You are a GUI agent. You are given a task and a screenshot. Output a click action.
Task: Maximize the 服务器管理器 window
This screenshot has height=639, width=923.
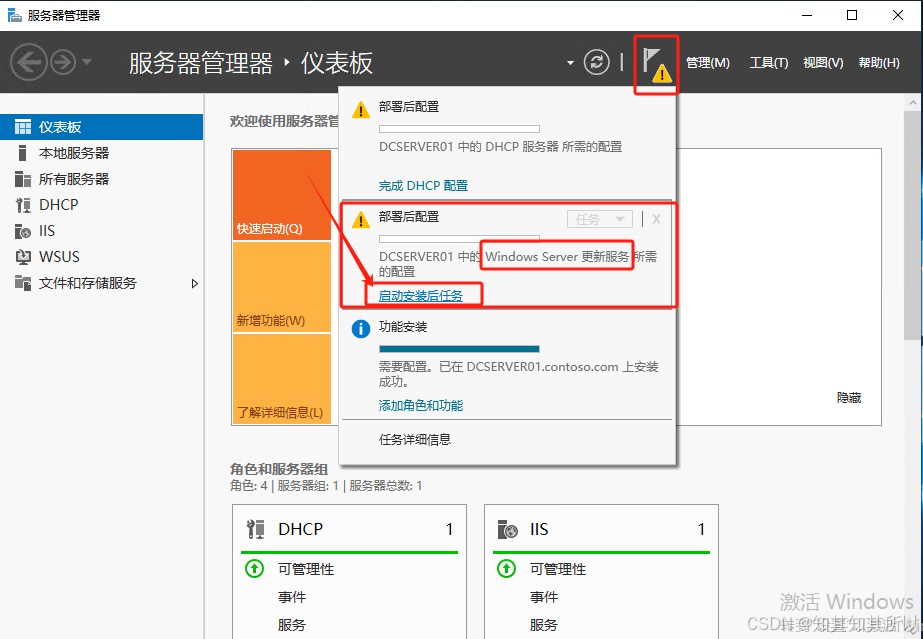[x=852, y=15]
